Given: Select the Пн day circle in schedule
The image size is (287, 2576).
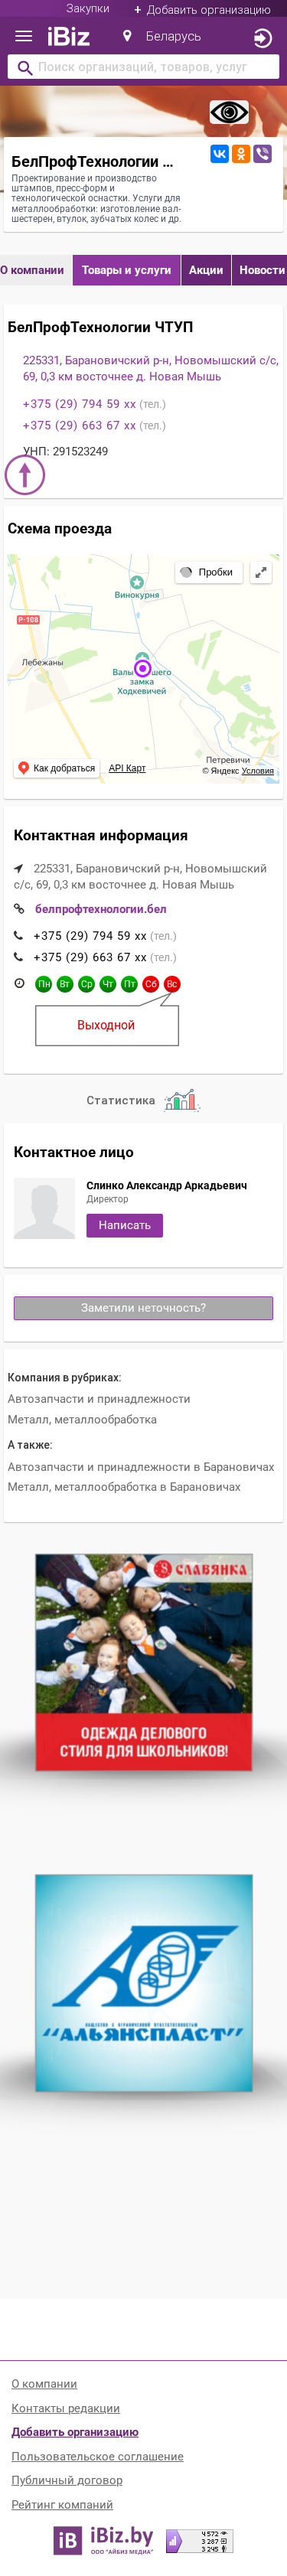Looking at the screenshot, I should point(43,984).
